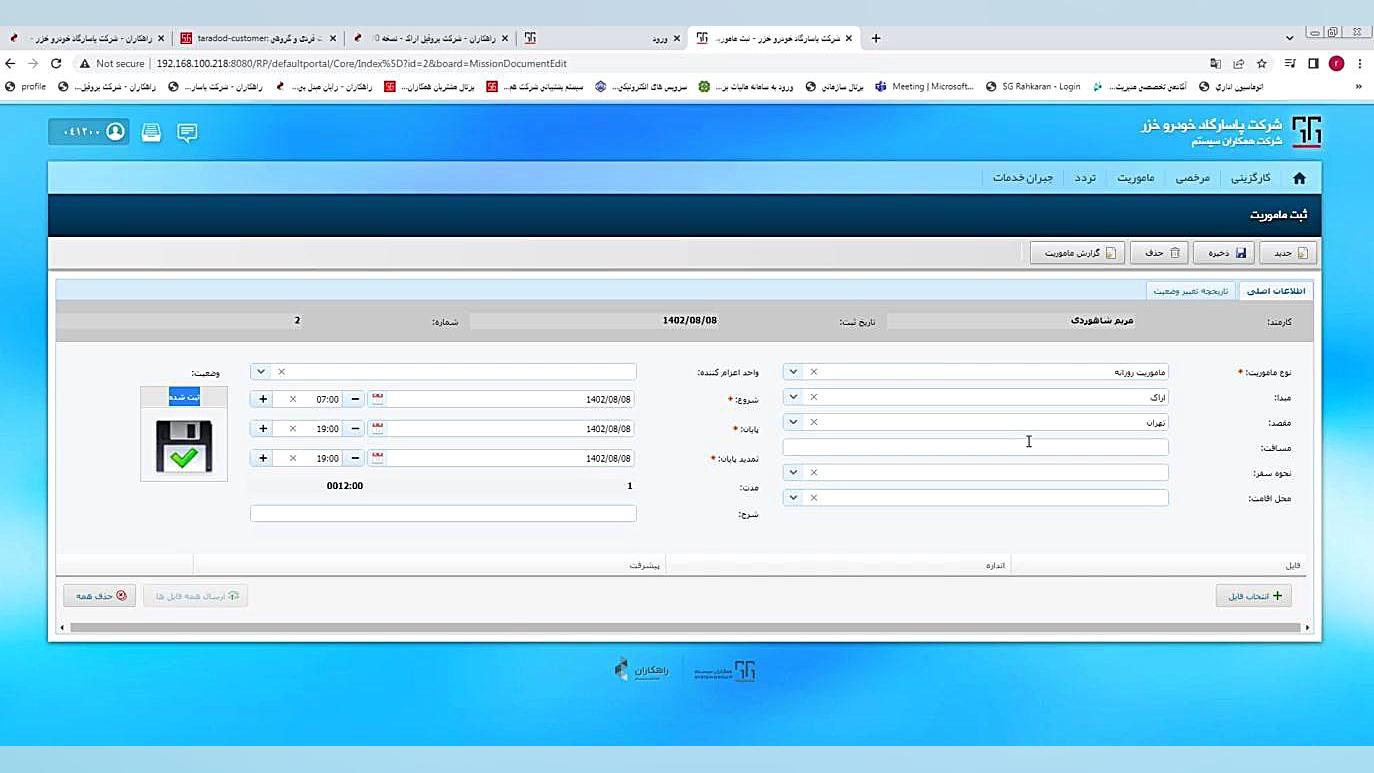
Task: Click the home icon in navigation bar
Action: pyautogui.click(x=1299, y=178)
